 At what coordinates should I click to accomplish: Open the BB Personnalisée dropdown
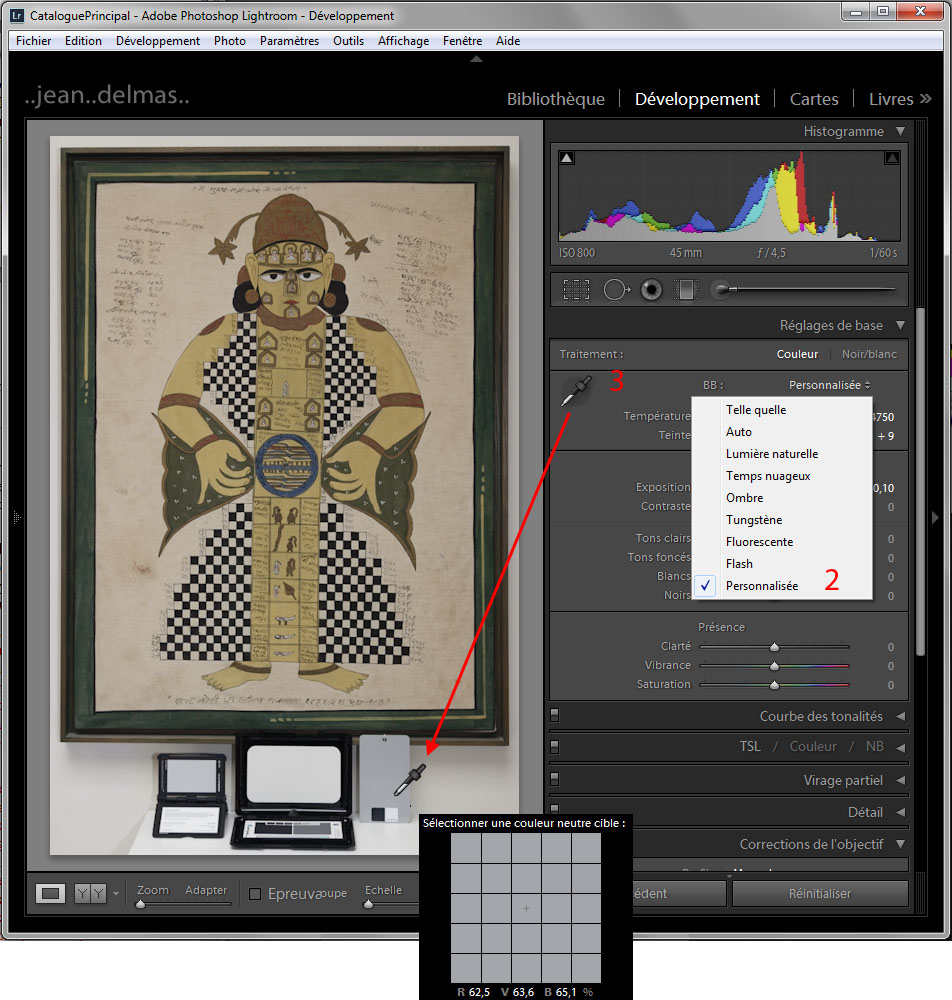[x=829, y=385]
